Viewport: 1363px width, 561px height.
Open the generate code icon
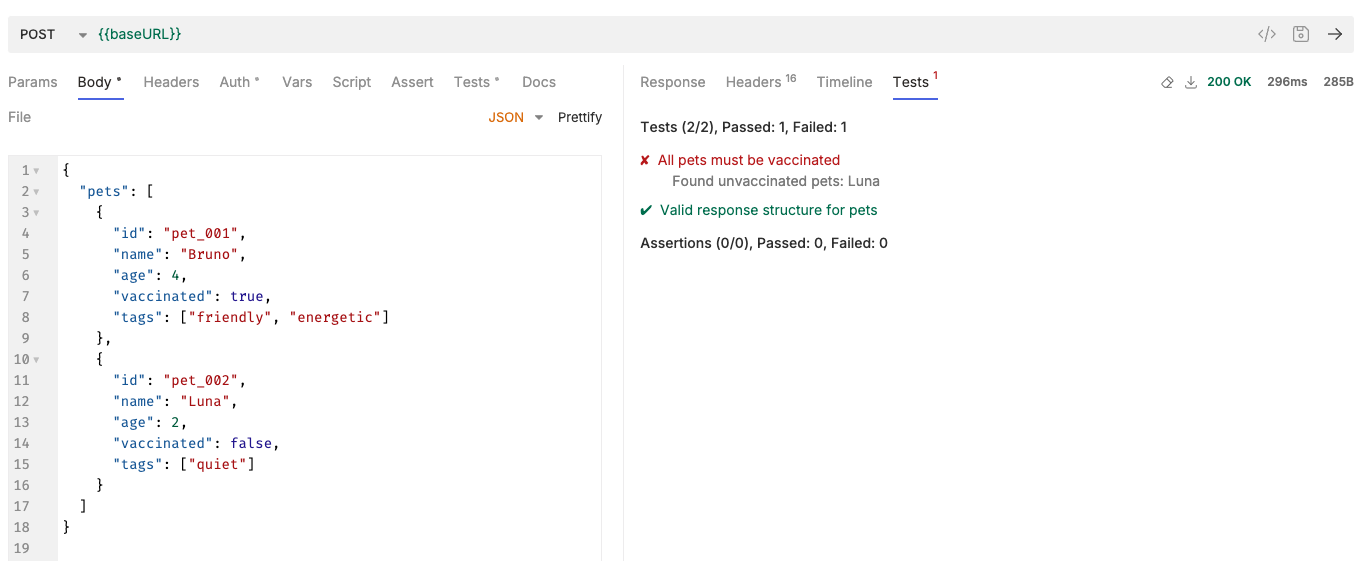click(1266, 34)
